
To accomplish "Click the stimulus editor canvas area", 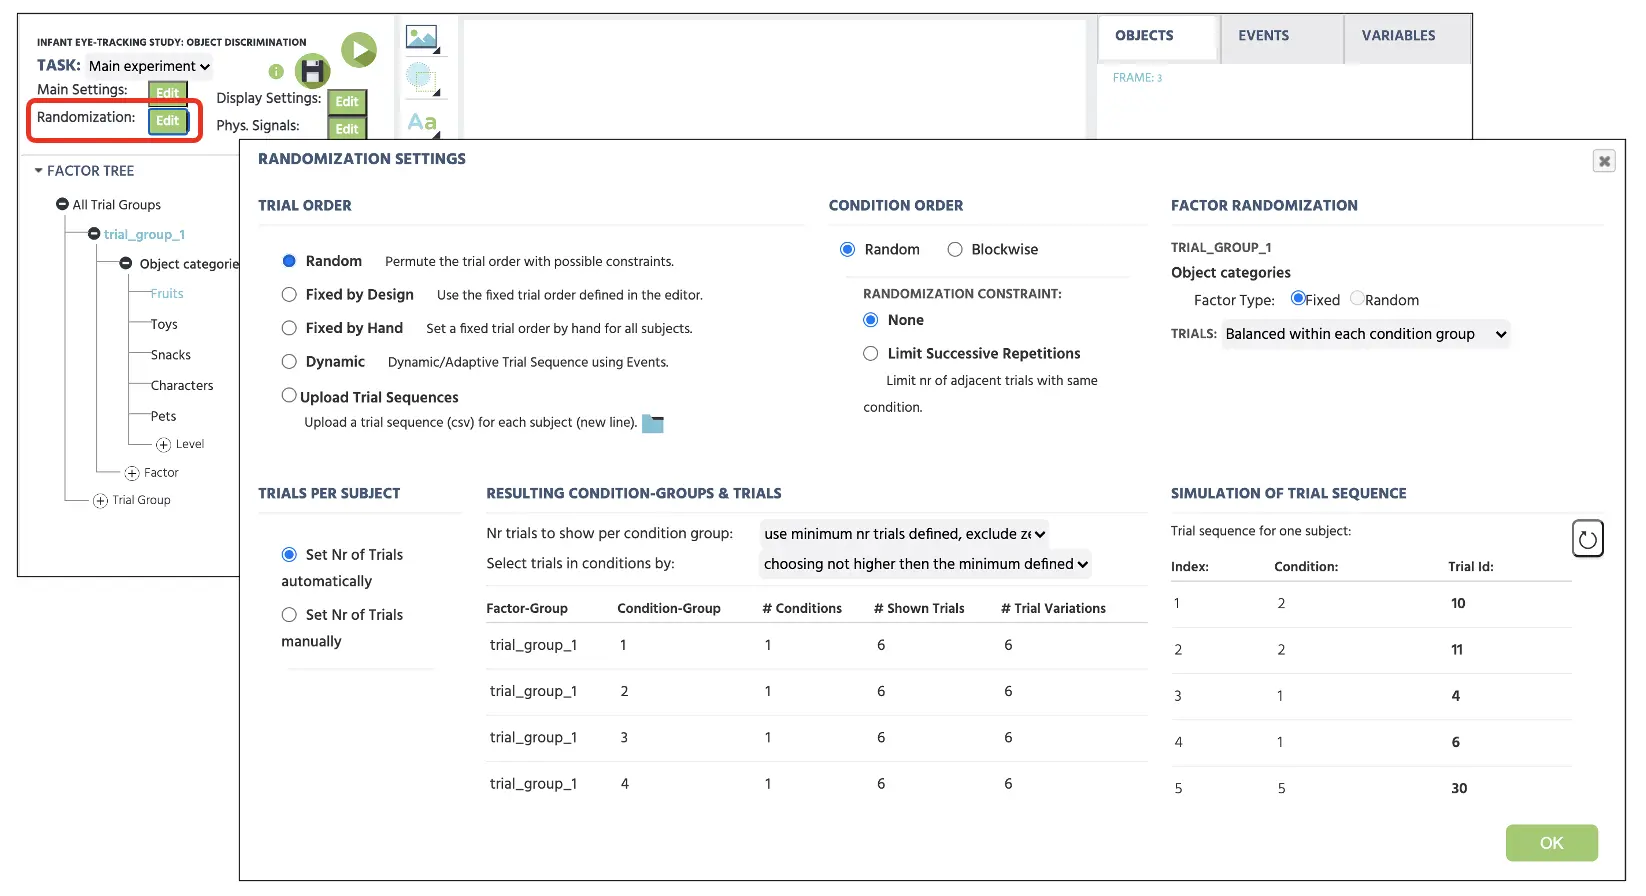I will [775, 80].
